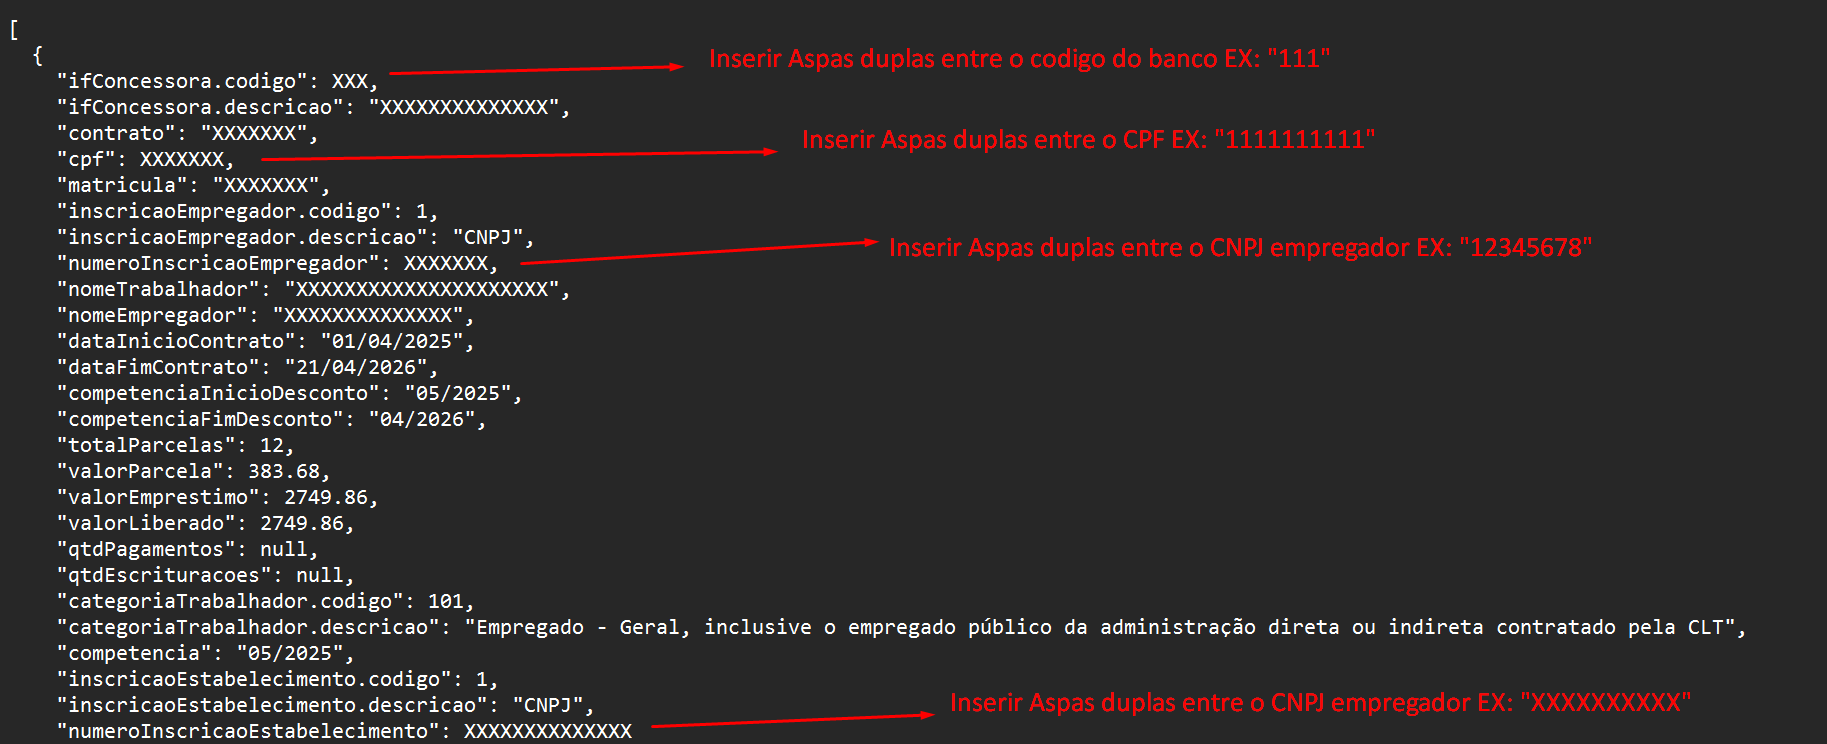Screen dimensions: 1827x744
Task: Click the "competencia": "05/2025" line
Action: (x=205, y=653)
